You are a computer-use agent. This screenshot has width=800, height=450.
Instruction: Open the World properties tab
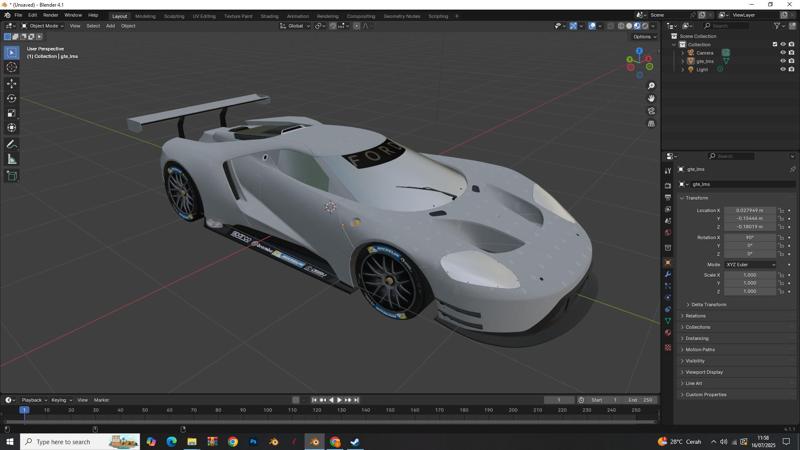pyautogui.click(x=668, y=233)
